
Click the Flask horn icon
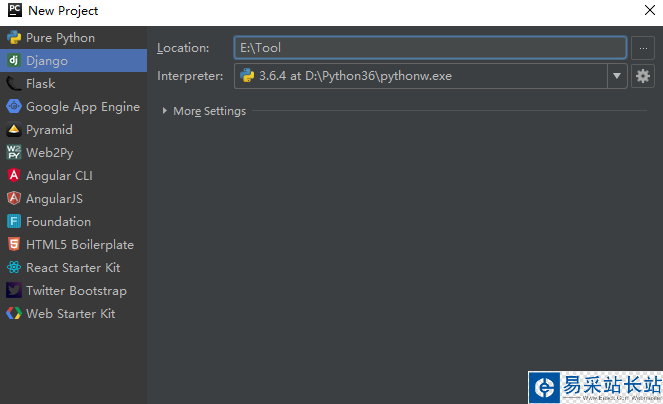(14, 83)
